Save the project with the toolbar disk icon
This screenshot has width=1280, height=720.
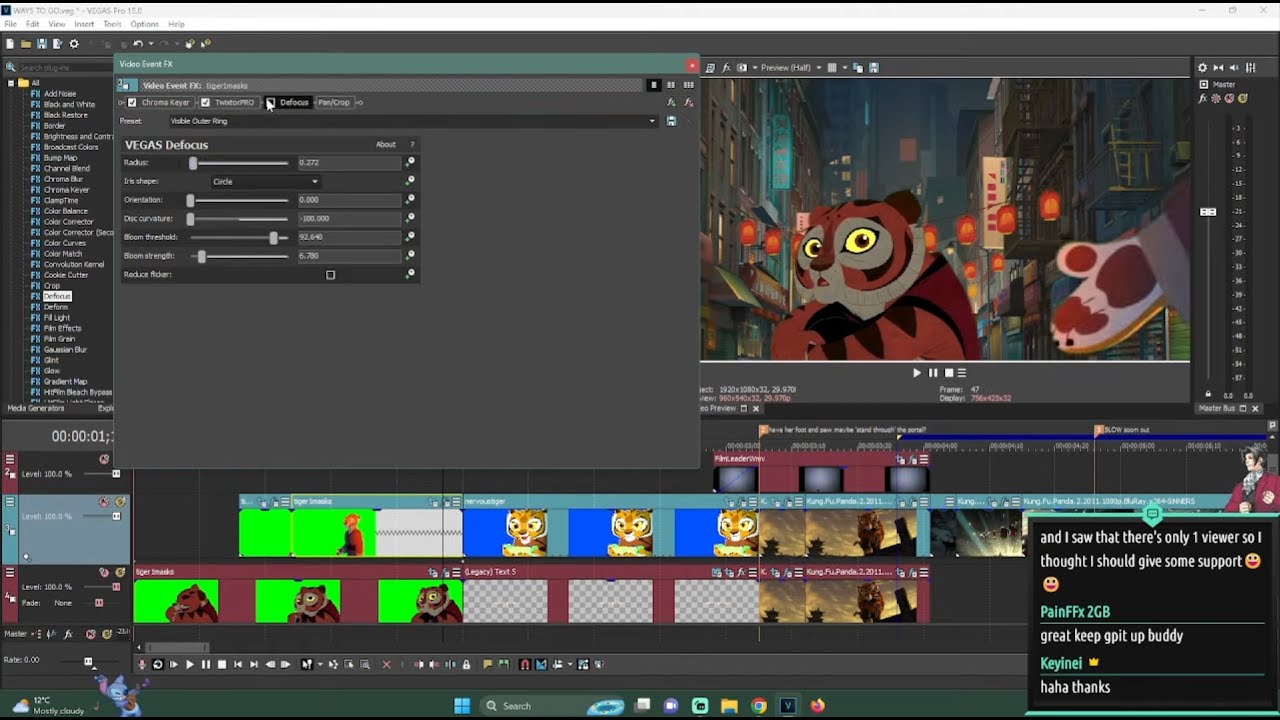click(x=42, y=44)
